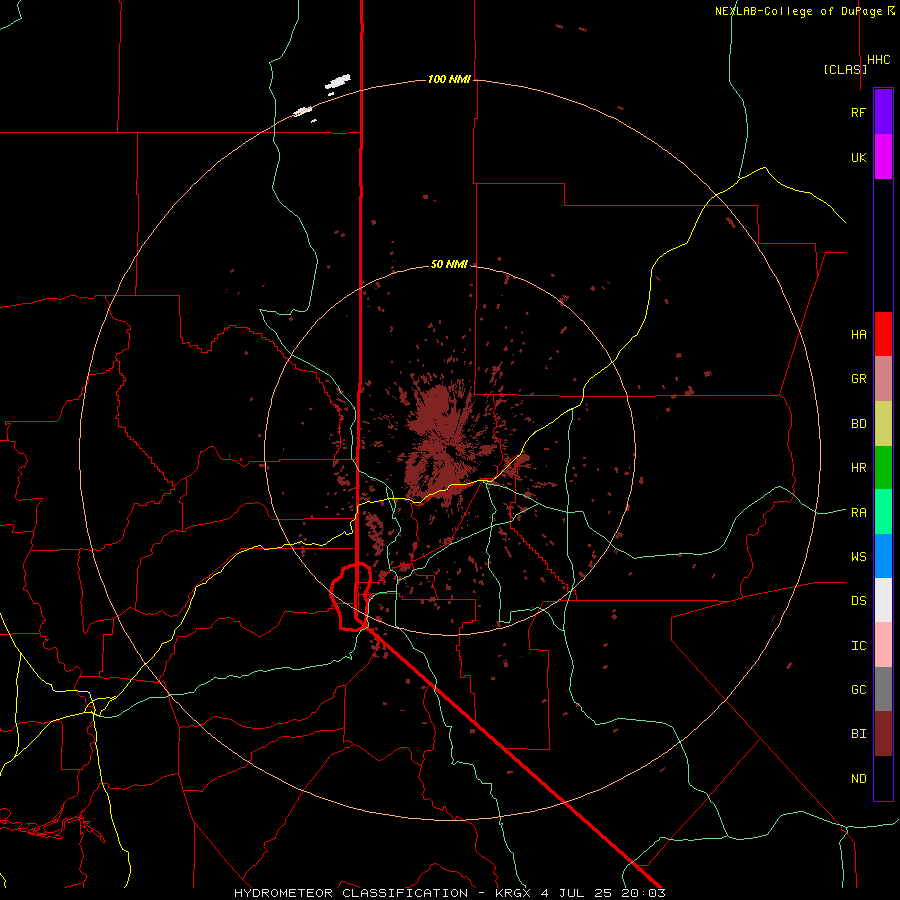Screen dimensions: 900x900
Task: Click the RF legend label
Action: point(858,112)
